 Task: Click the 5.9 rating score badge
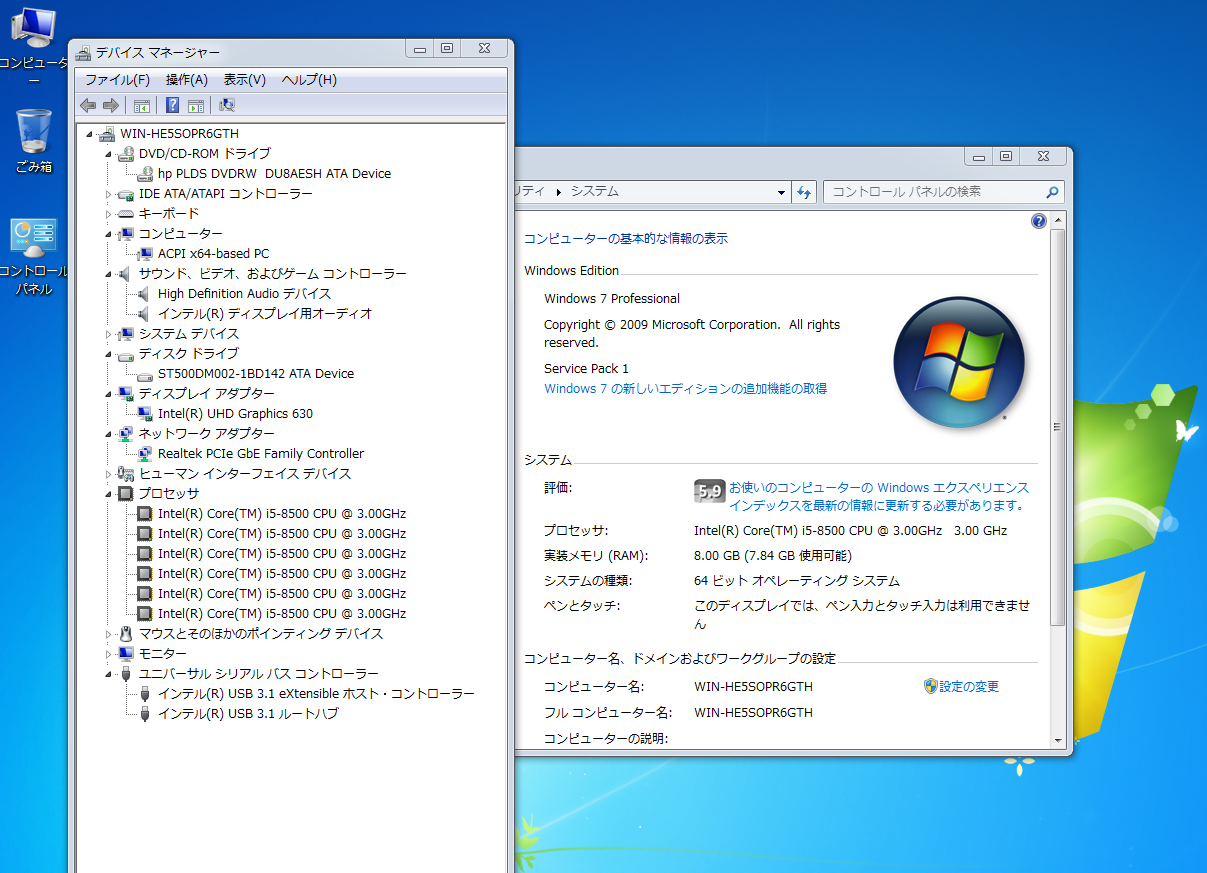click(709, 491)
